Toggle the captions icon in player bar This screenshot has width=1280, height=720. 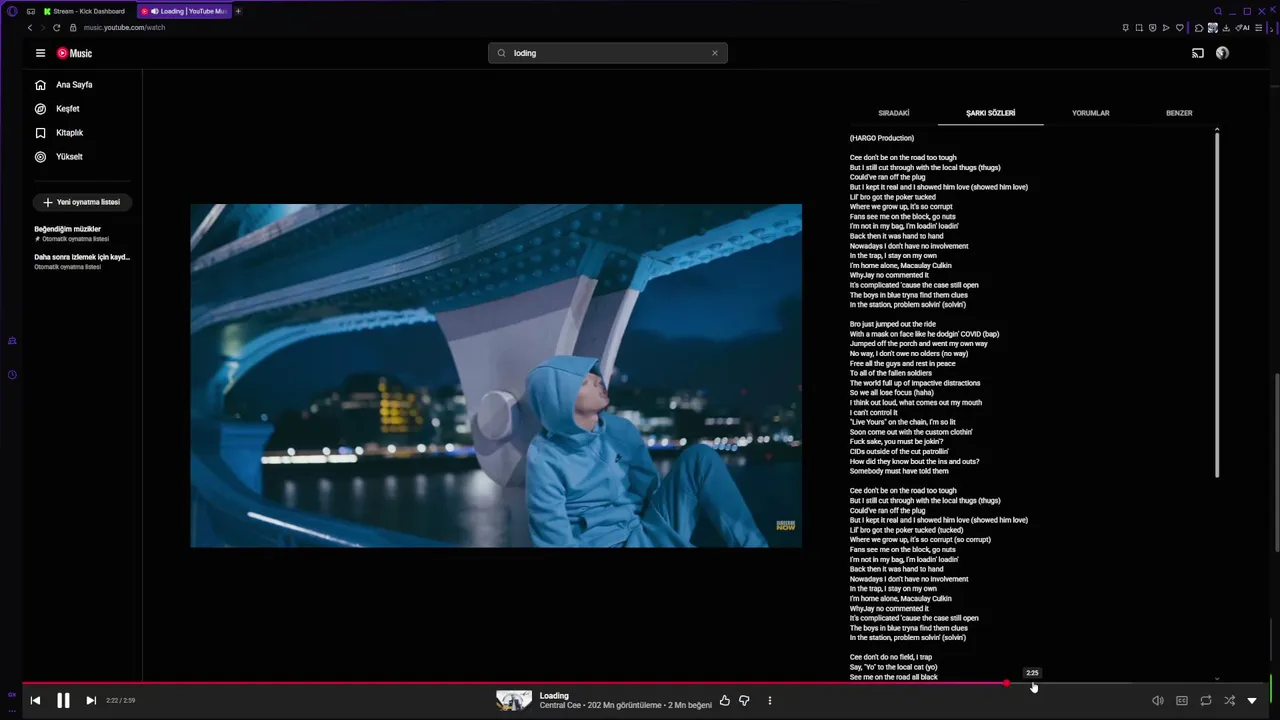point(1182,701)
